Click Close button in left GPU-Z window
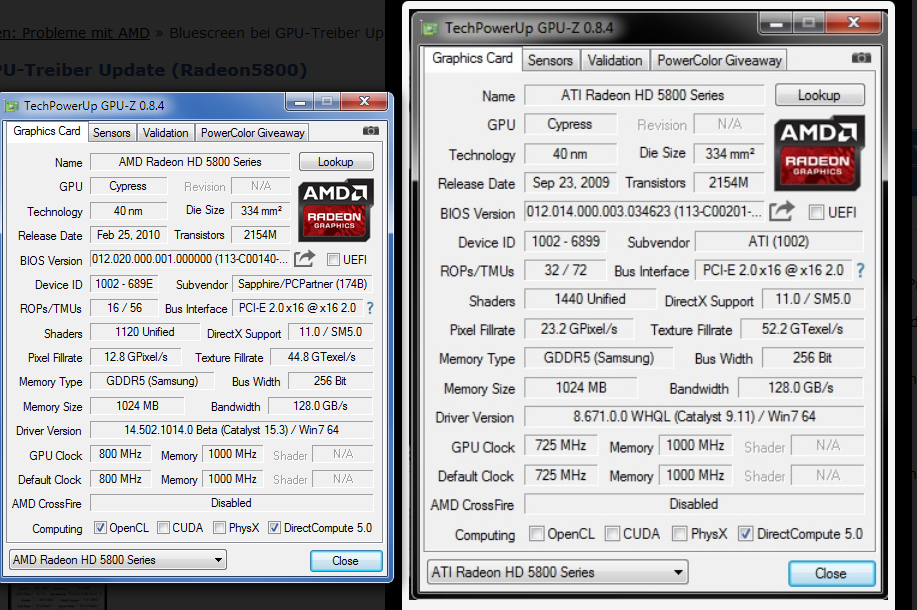The height and width of the screenshot is (610, 917). tap(346, 561)
